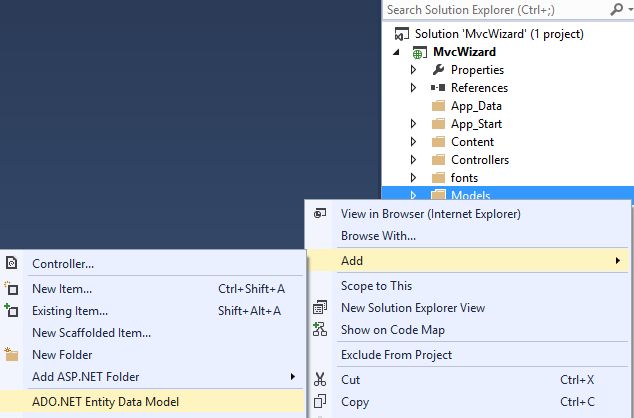Select the Content folder label
634x418 pixels.
(472, 141)
